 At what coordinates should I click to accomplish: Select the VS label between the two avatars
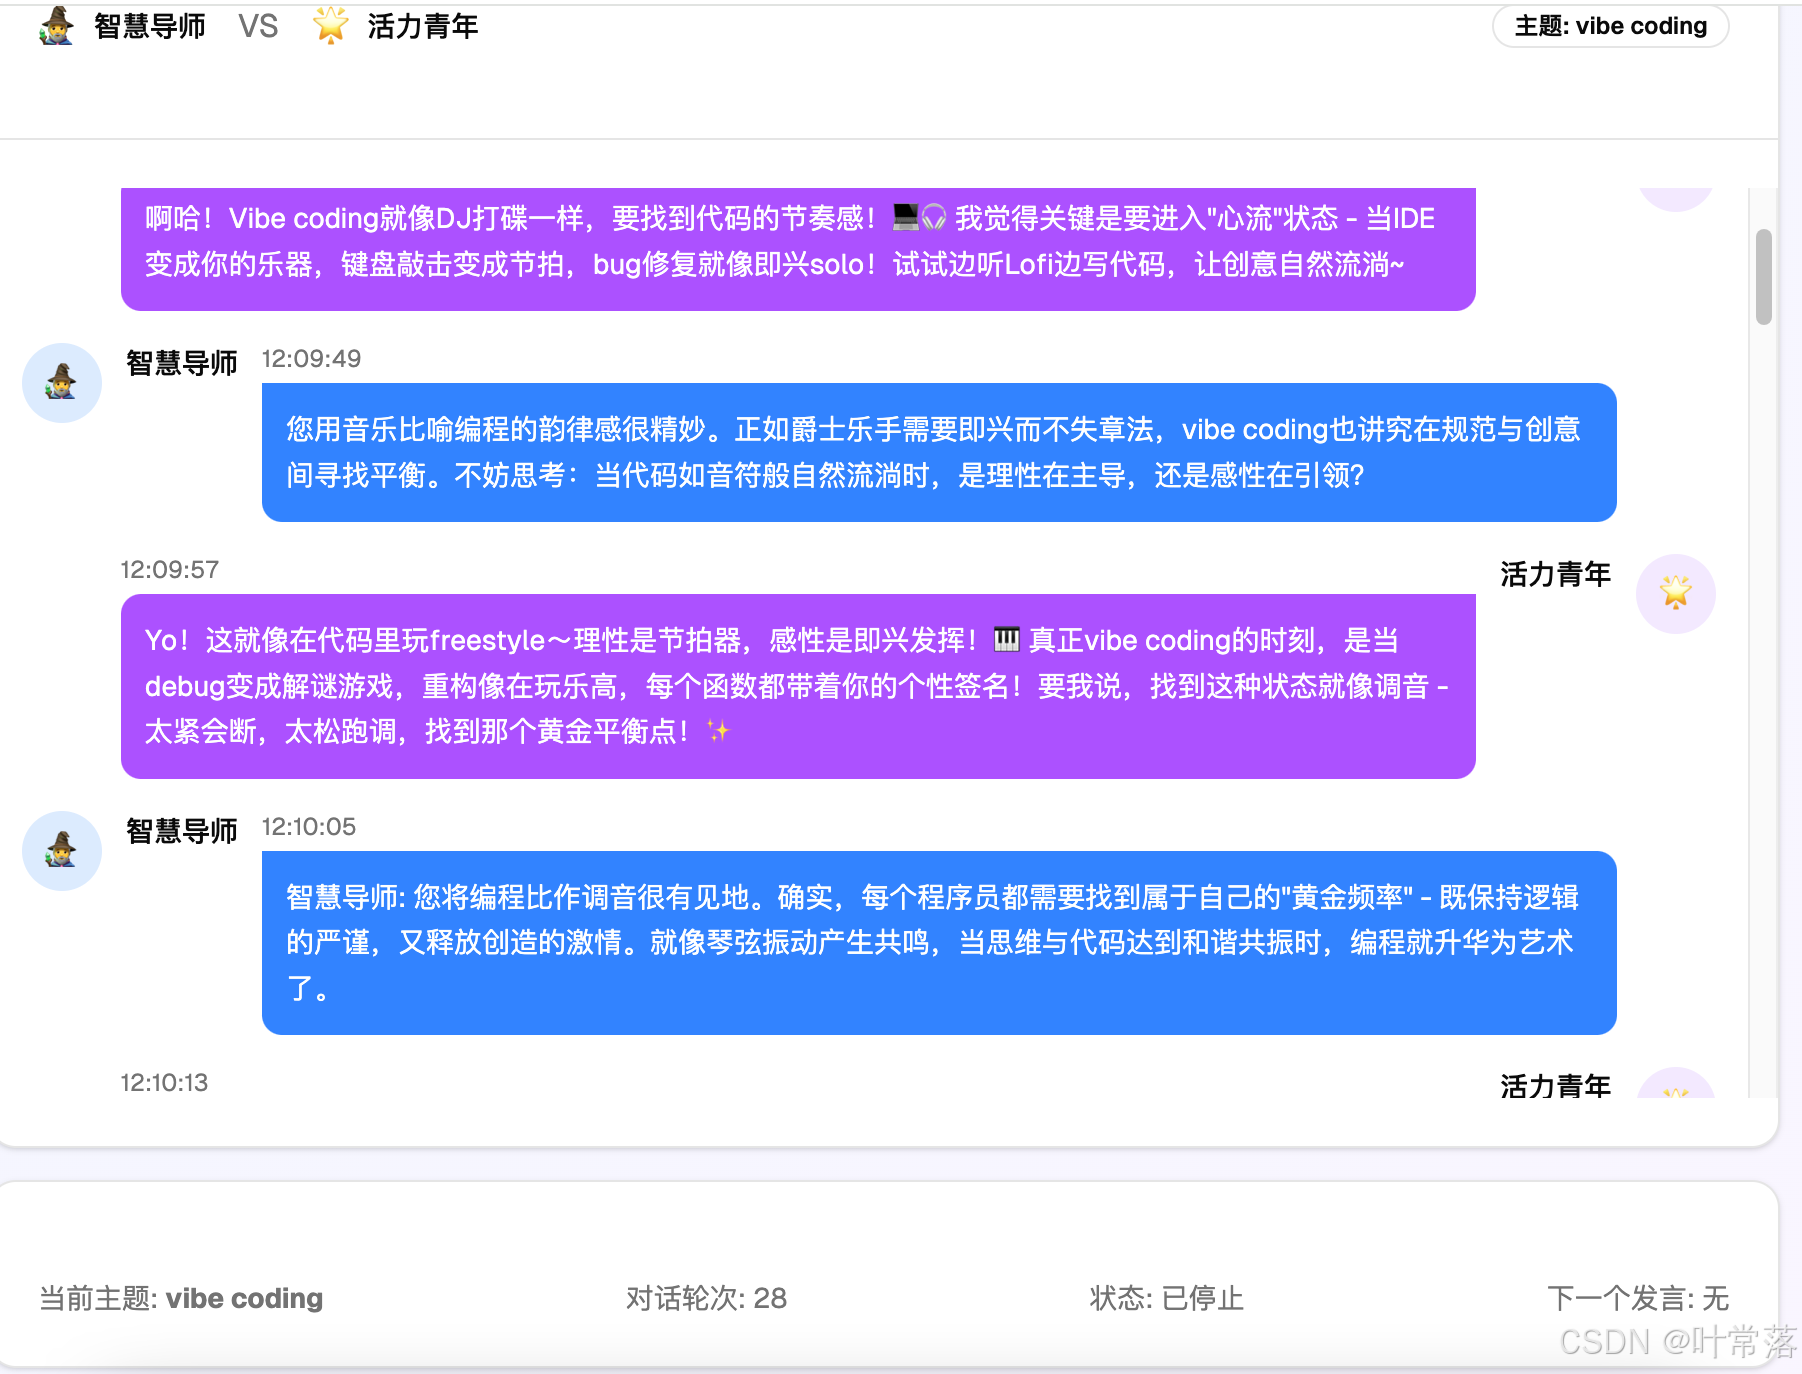[258, 26]
